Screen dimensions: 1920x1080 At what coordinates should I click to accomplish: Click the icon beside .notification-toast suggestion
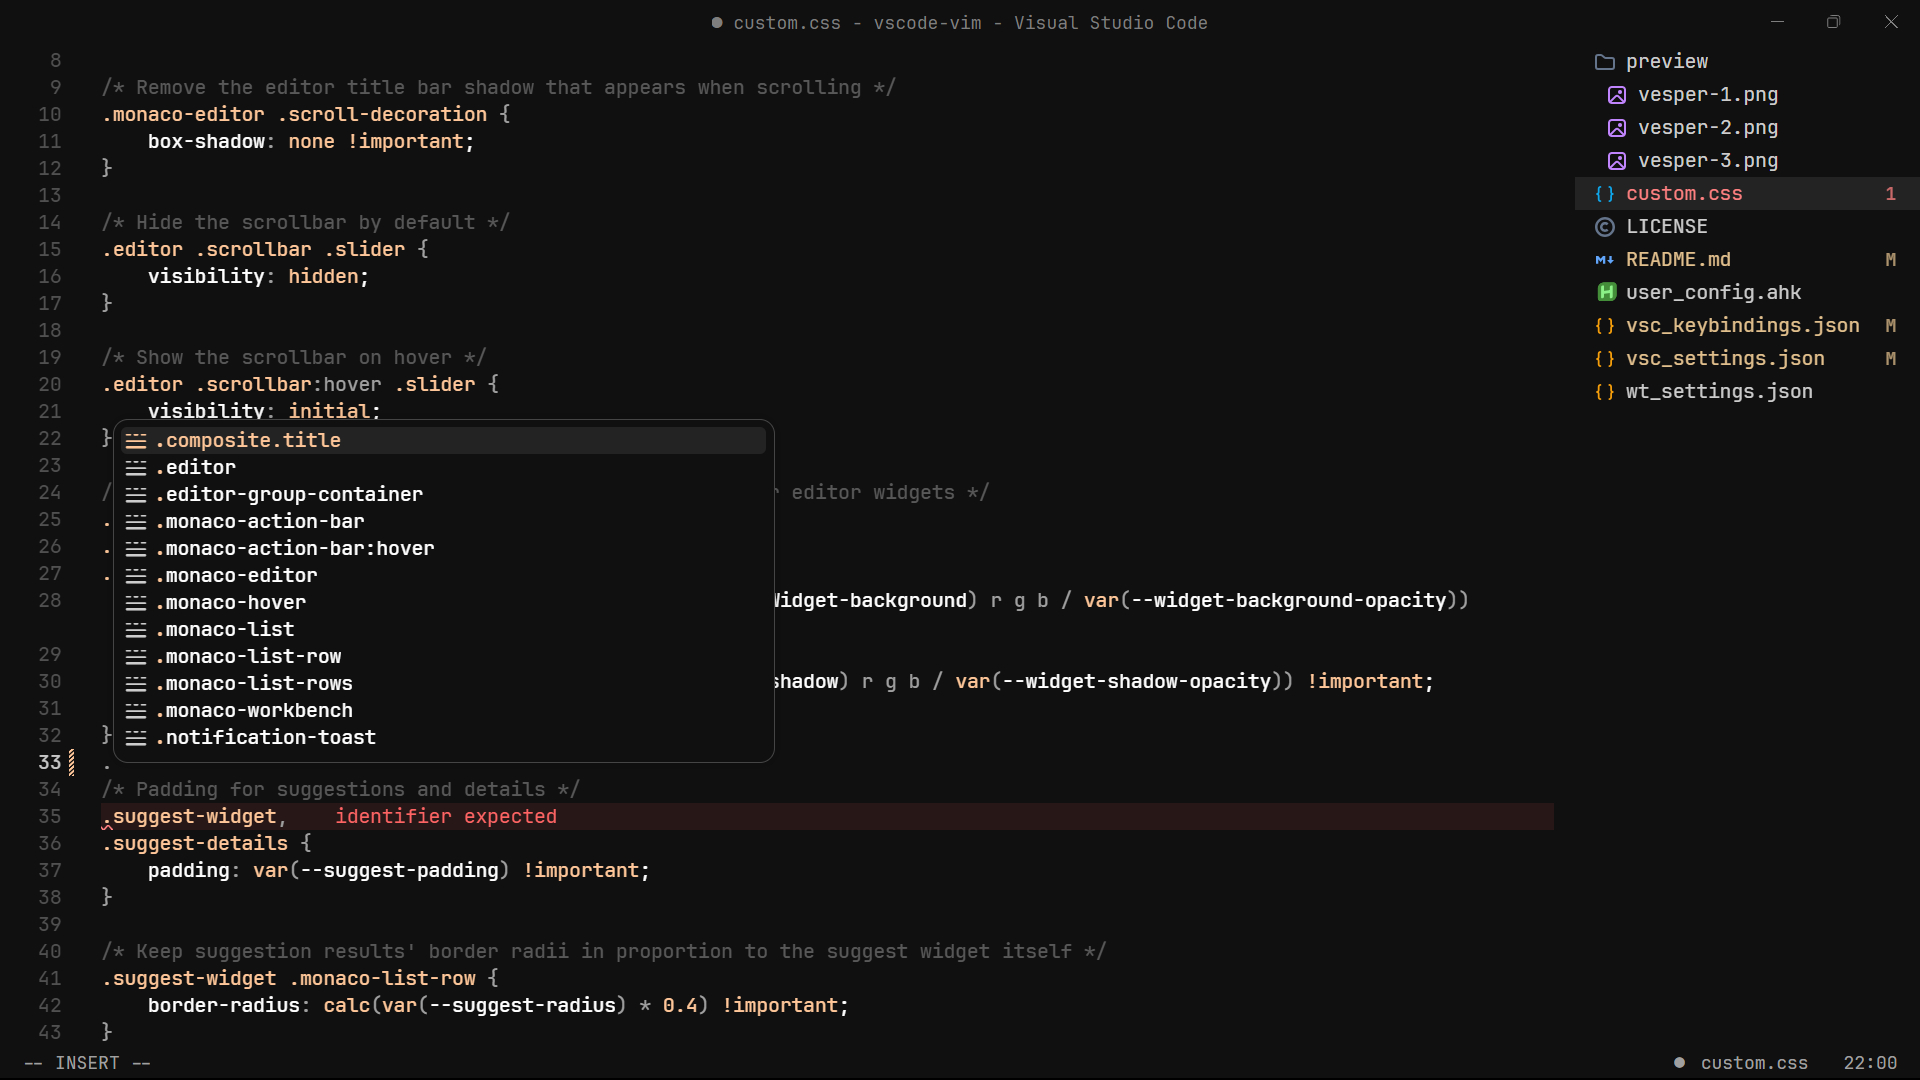point(136,738)
